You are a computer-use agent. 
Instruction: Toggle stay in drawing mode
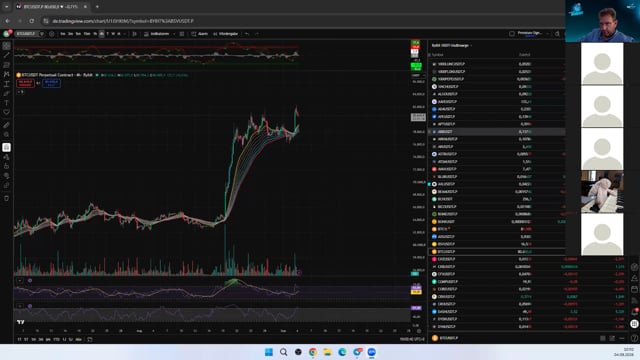pyautogui.click(x=7, y=157)
